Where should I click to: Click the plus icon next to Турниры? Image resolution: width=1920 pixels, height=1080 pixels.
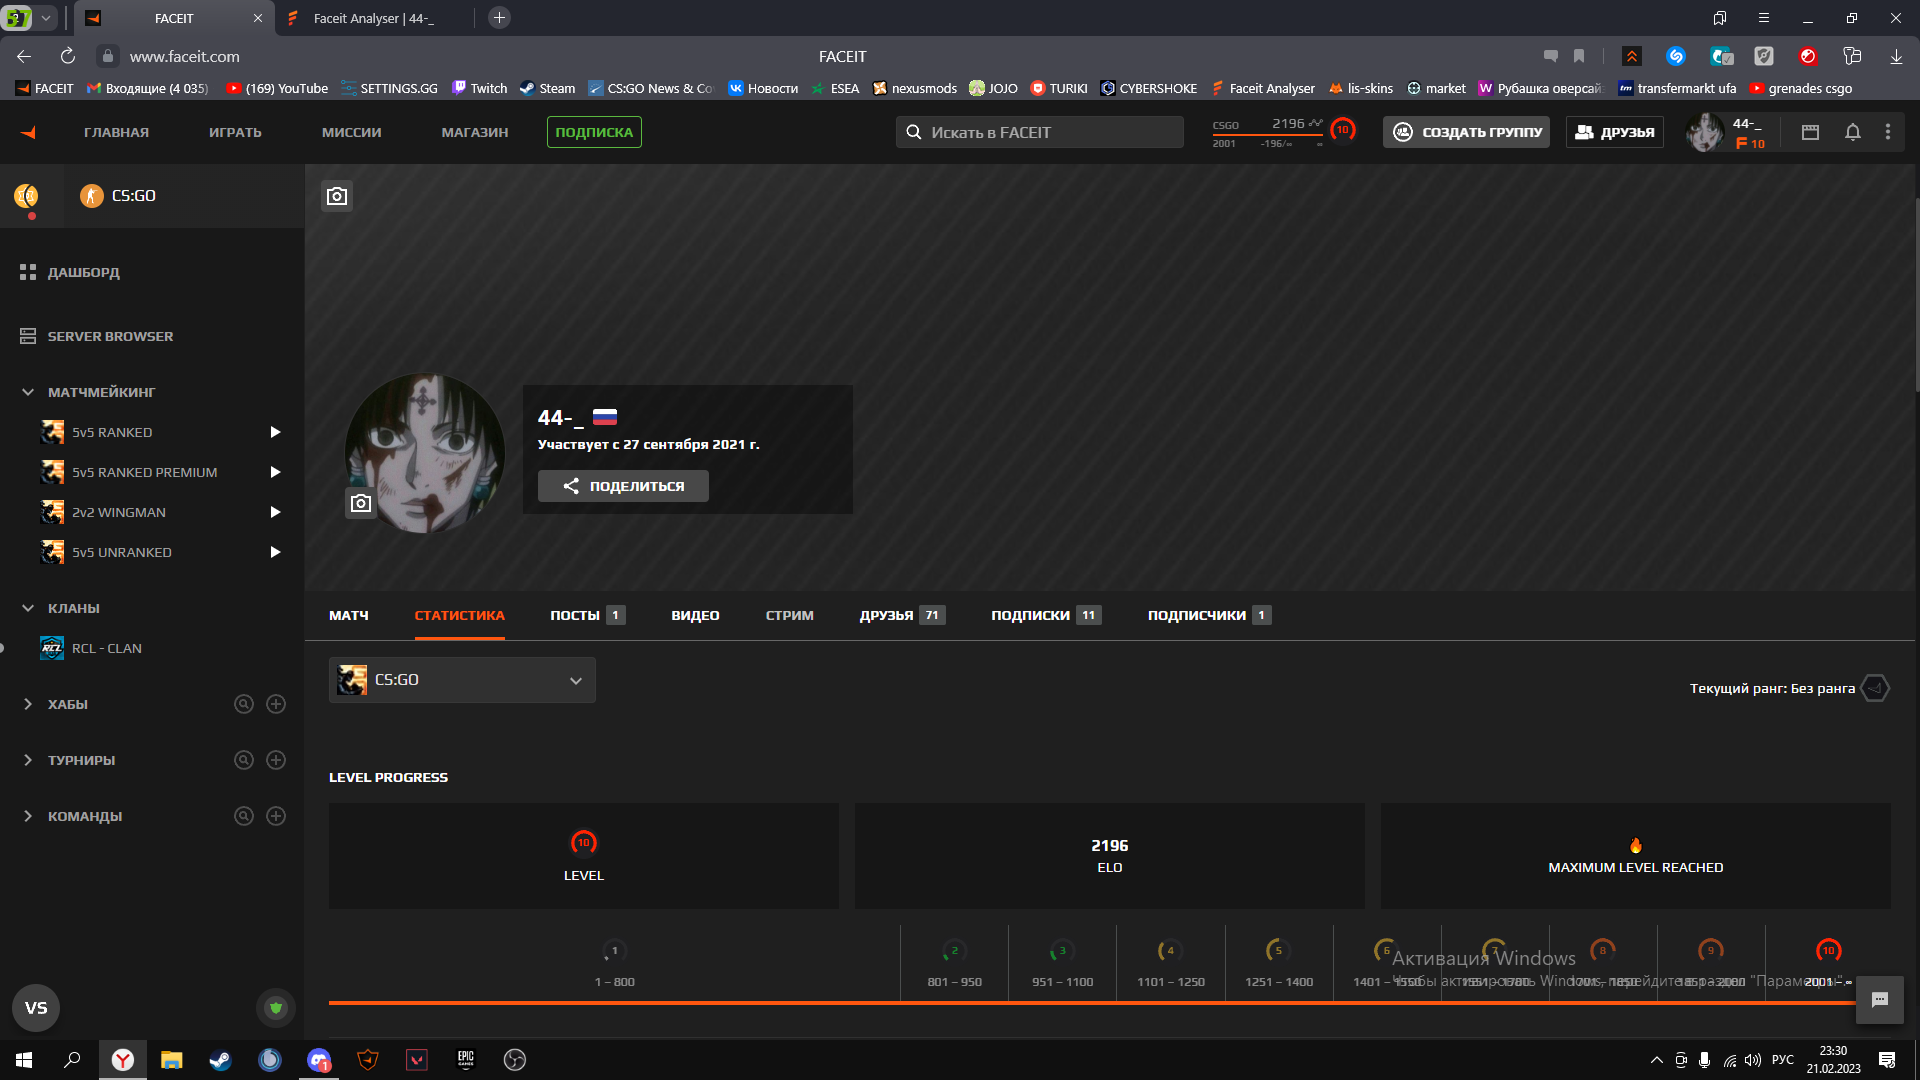click(x=276, y=760)
